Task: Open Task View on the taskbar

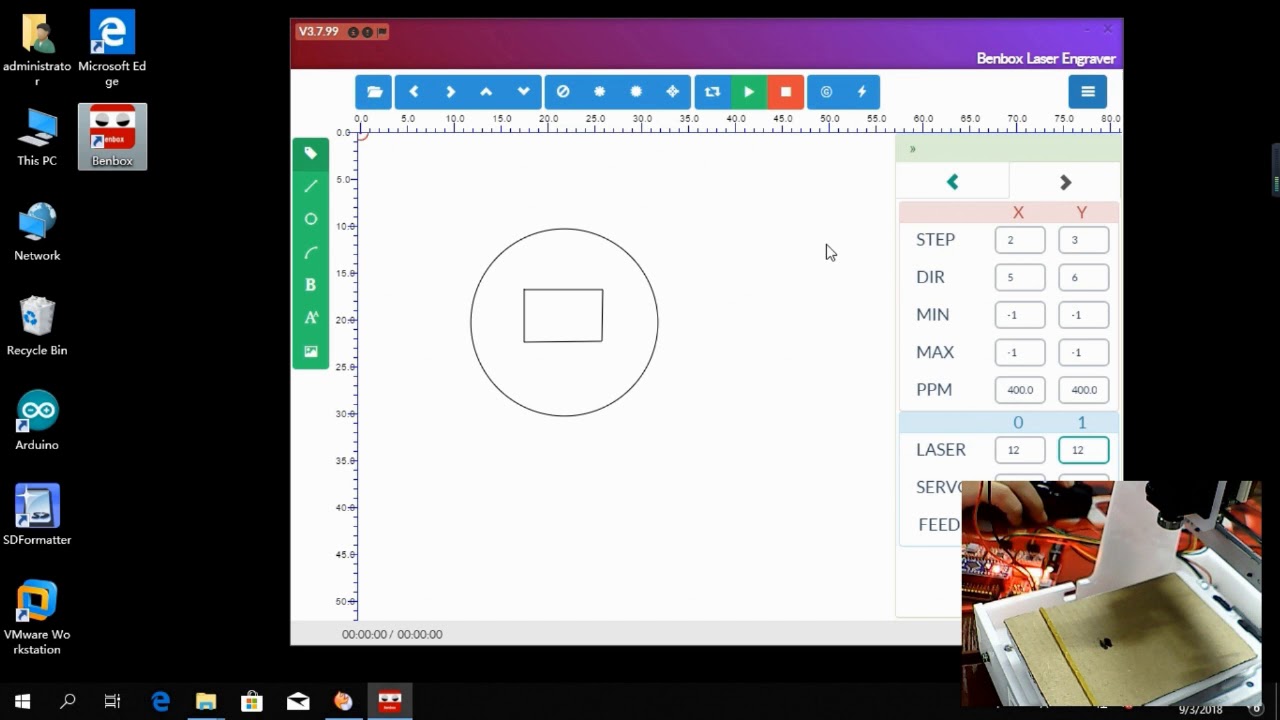Action: pyautogui.click(x=112, y=702)
